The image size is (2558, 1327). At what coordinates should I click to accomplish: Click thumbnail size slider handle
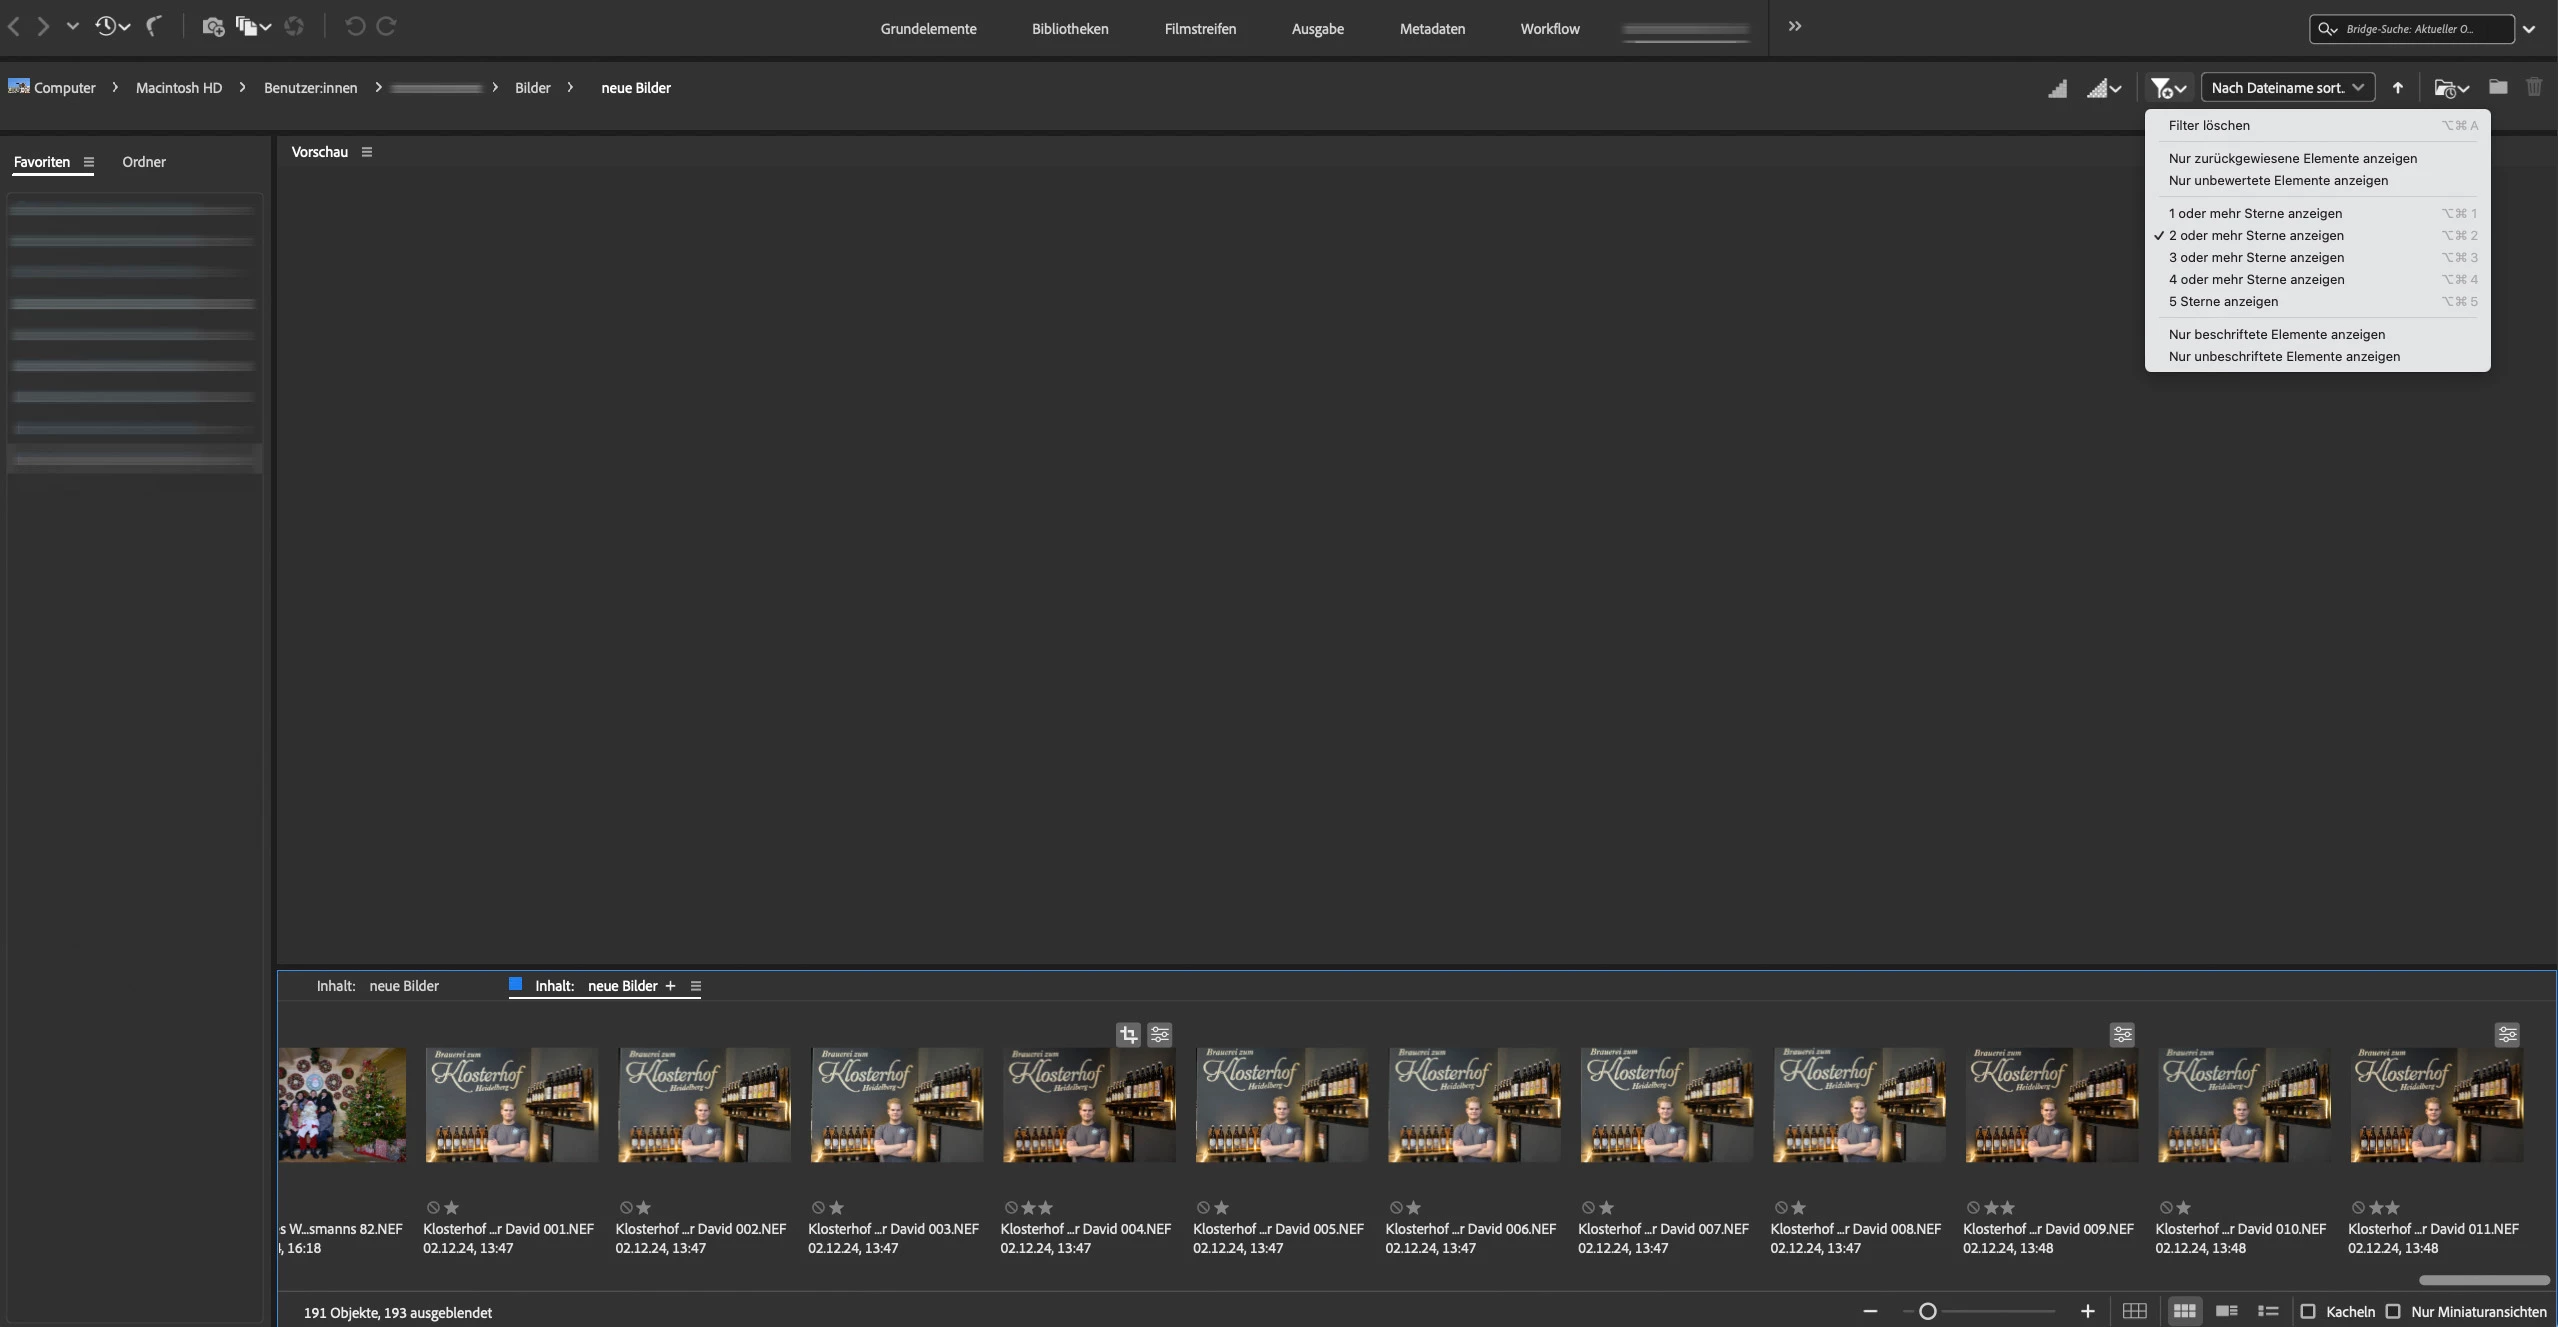pyautogui.click(x=1927, y=1311)
